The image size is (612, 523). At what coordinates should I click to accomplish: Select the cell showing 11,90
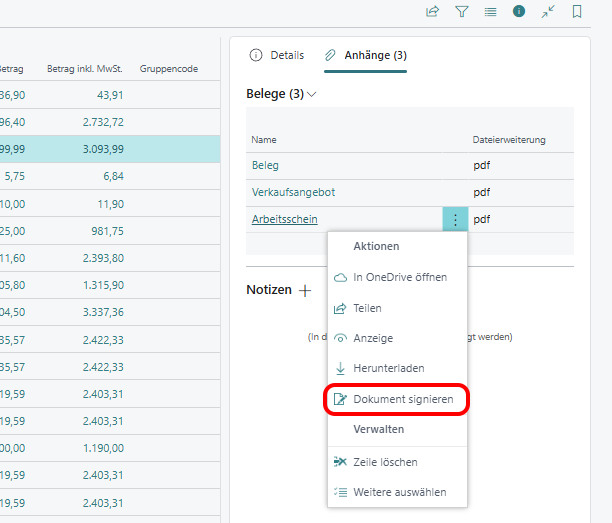[x=110, y=204]
